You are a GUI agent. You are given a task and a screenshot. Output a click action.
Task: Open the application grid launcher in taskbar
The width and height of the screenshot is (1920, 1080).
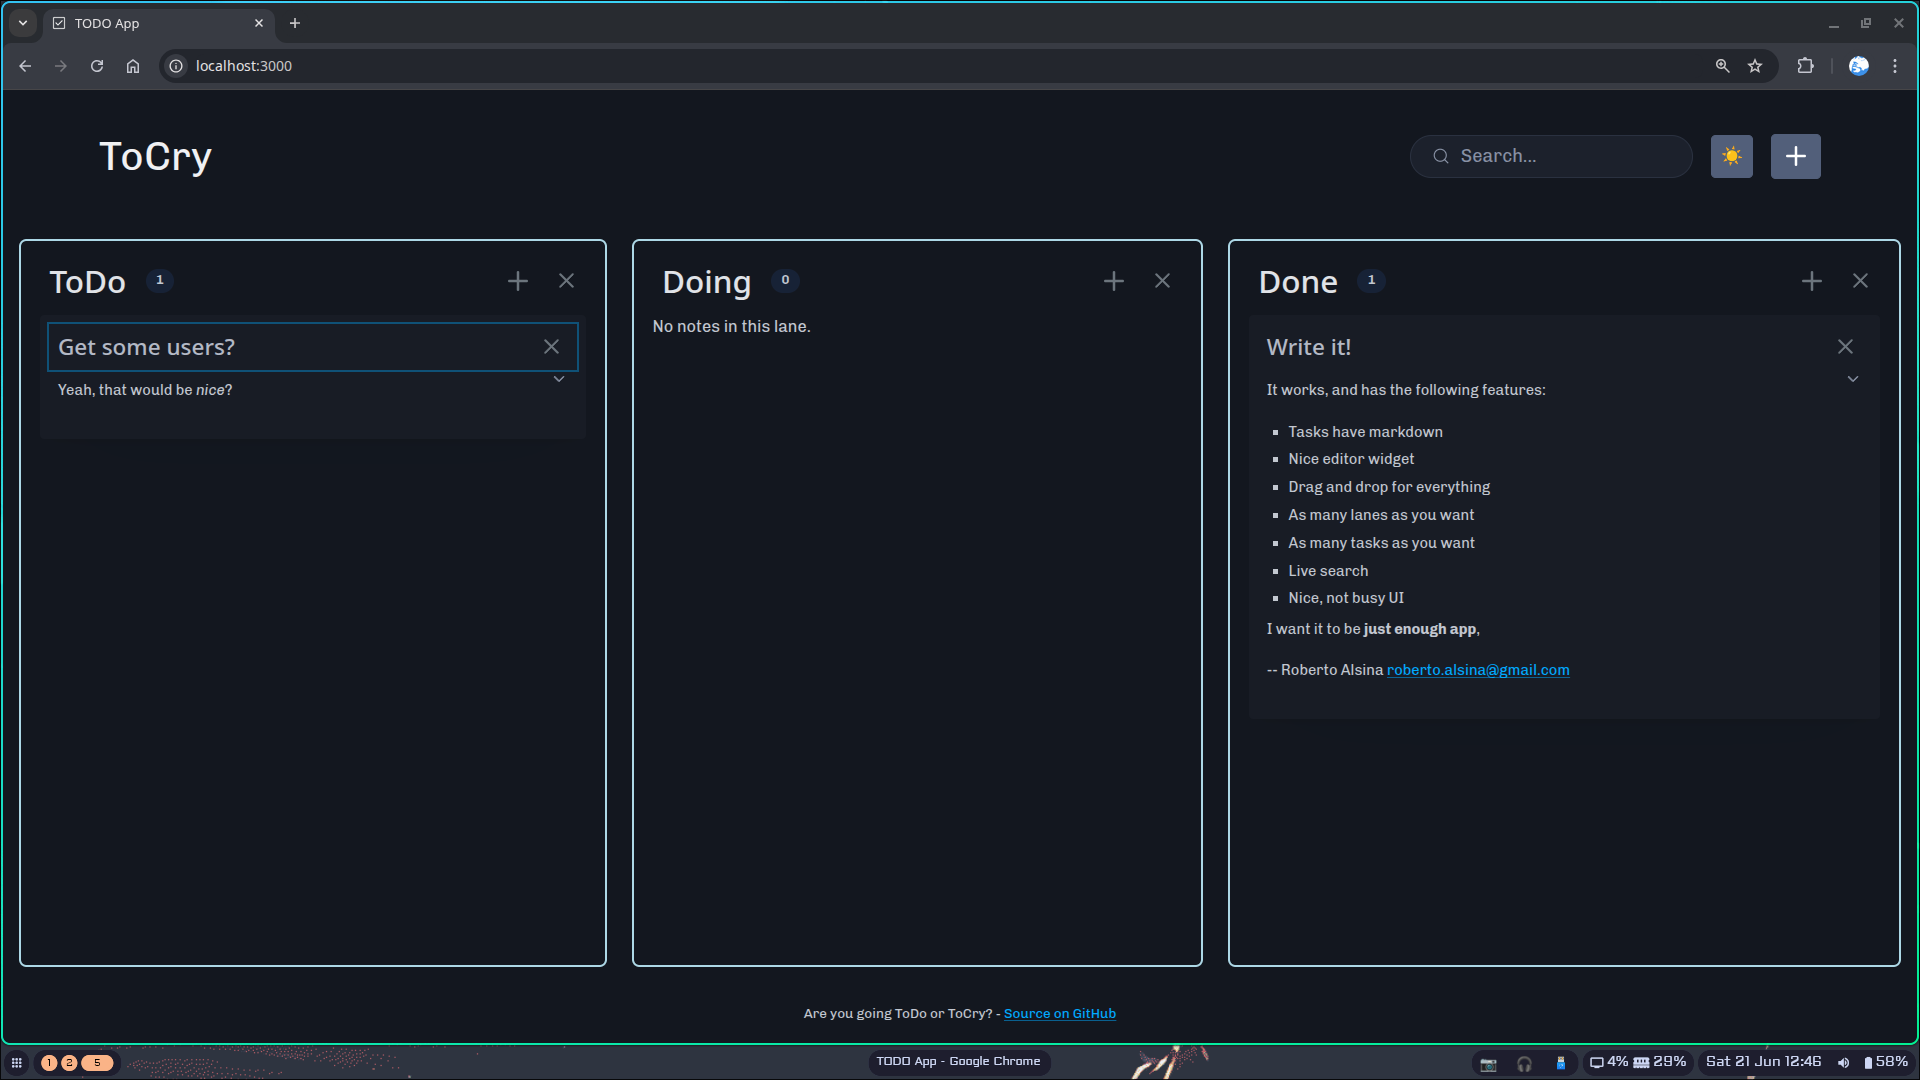(x=17, y=1063)
